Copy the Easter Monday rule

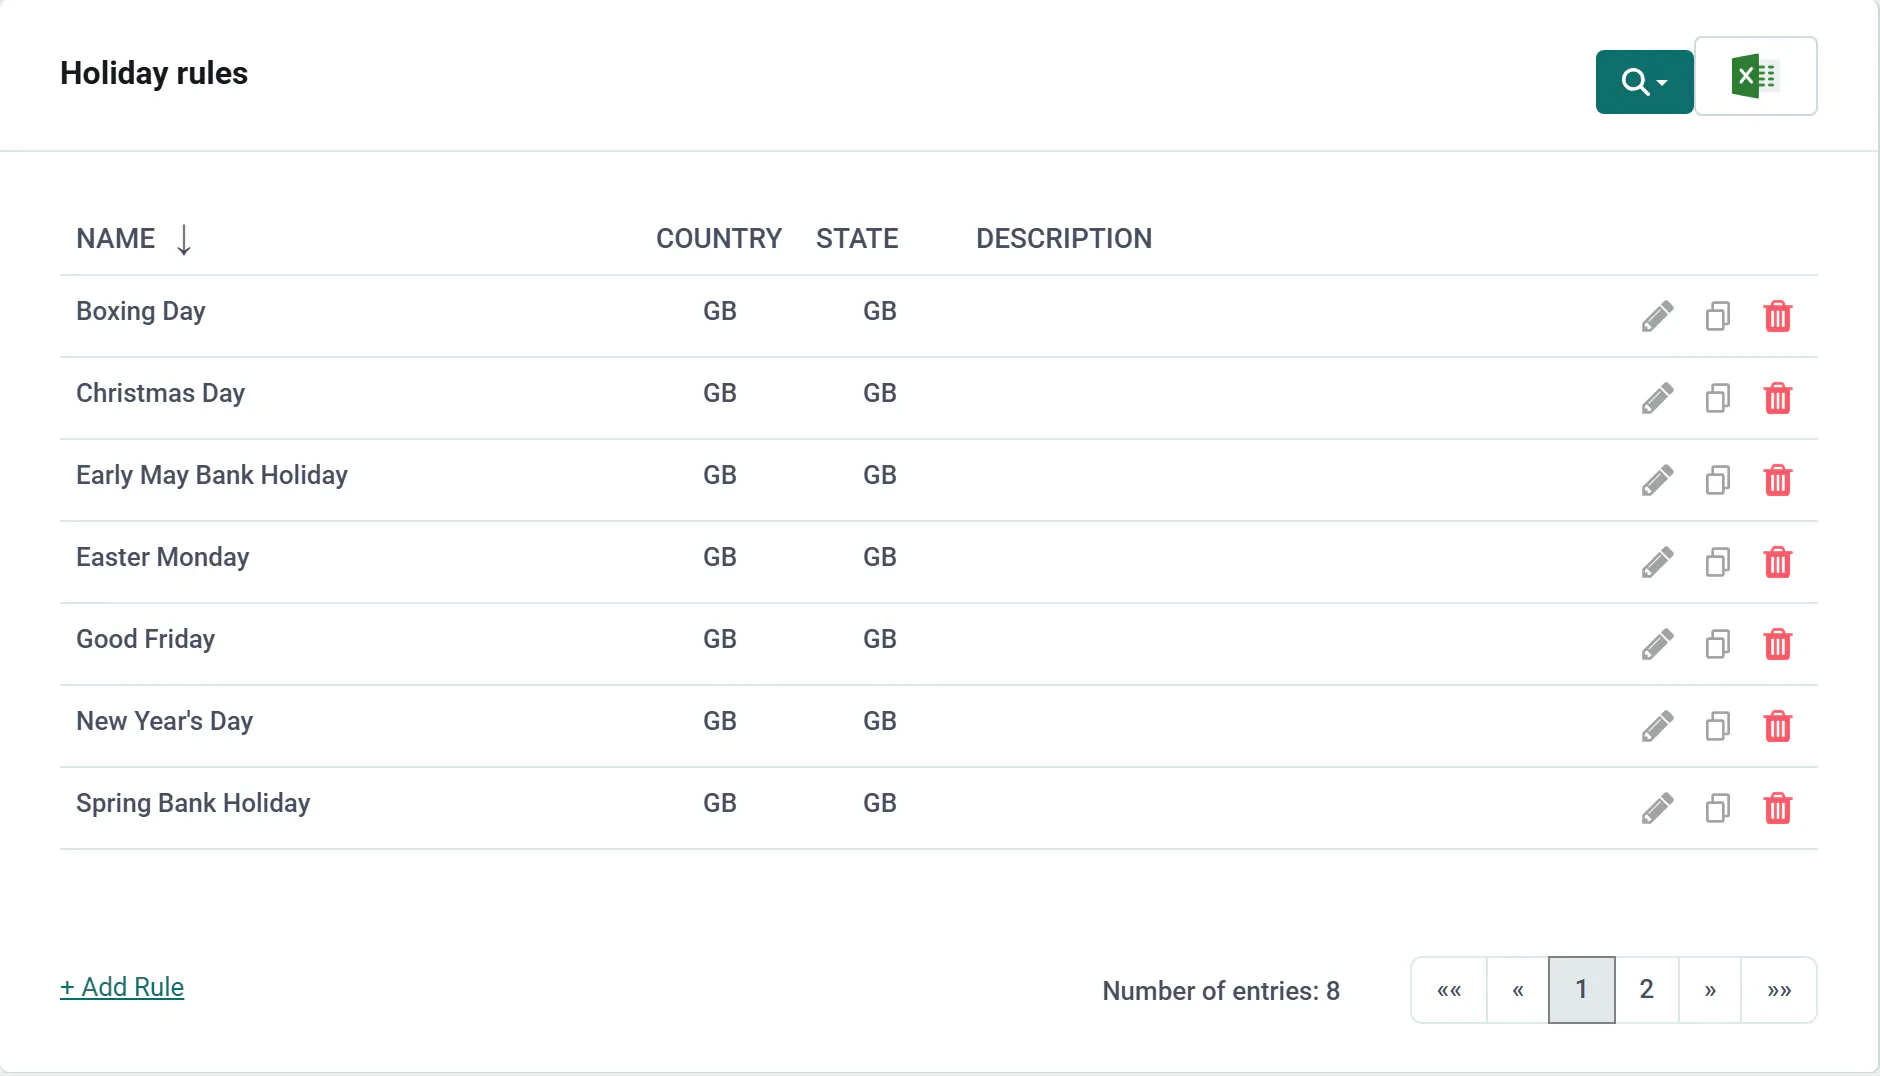(1718, 562)
